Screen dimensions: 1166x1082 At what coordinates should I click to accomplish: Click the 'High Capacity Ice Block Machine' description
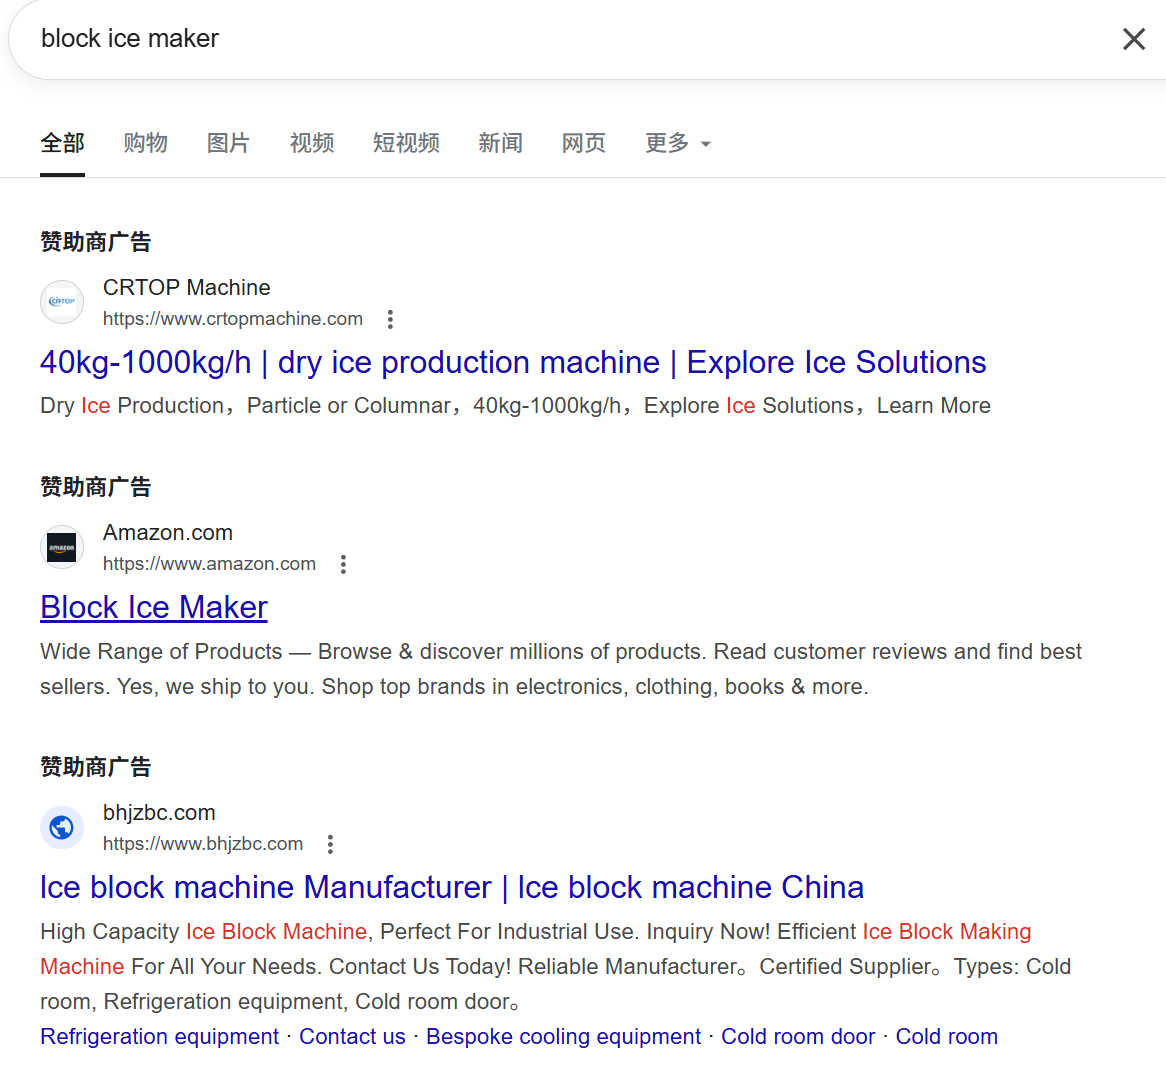555,966
